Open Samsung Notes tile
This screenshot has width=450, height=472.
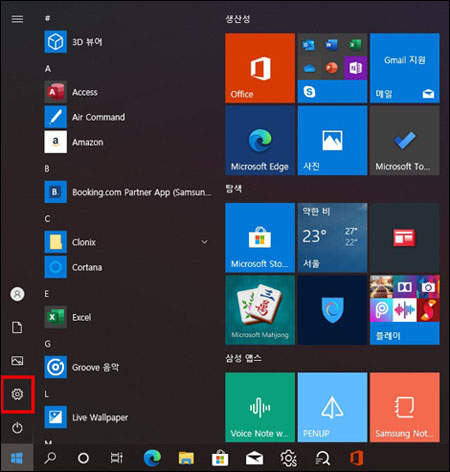click(x=405, y=407)
